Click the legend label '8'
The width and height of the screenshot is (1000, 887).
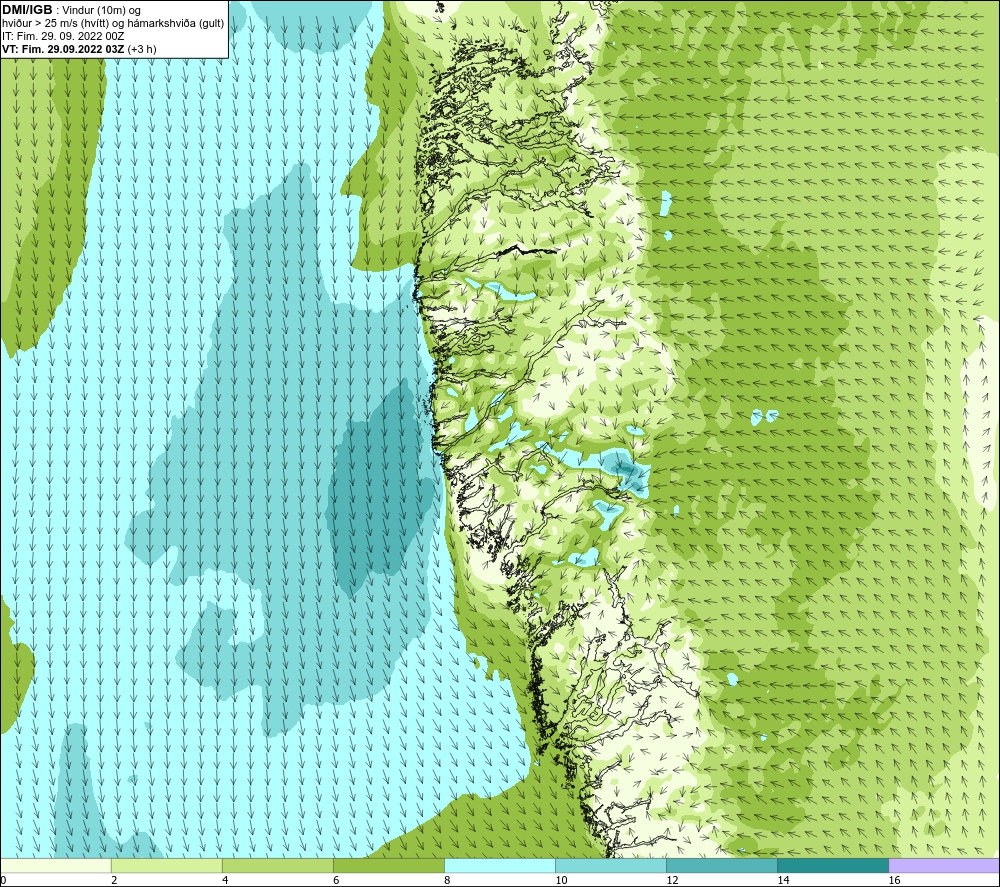(447, 880)
